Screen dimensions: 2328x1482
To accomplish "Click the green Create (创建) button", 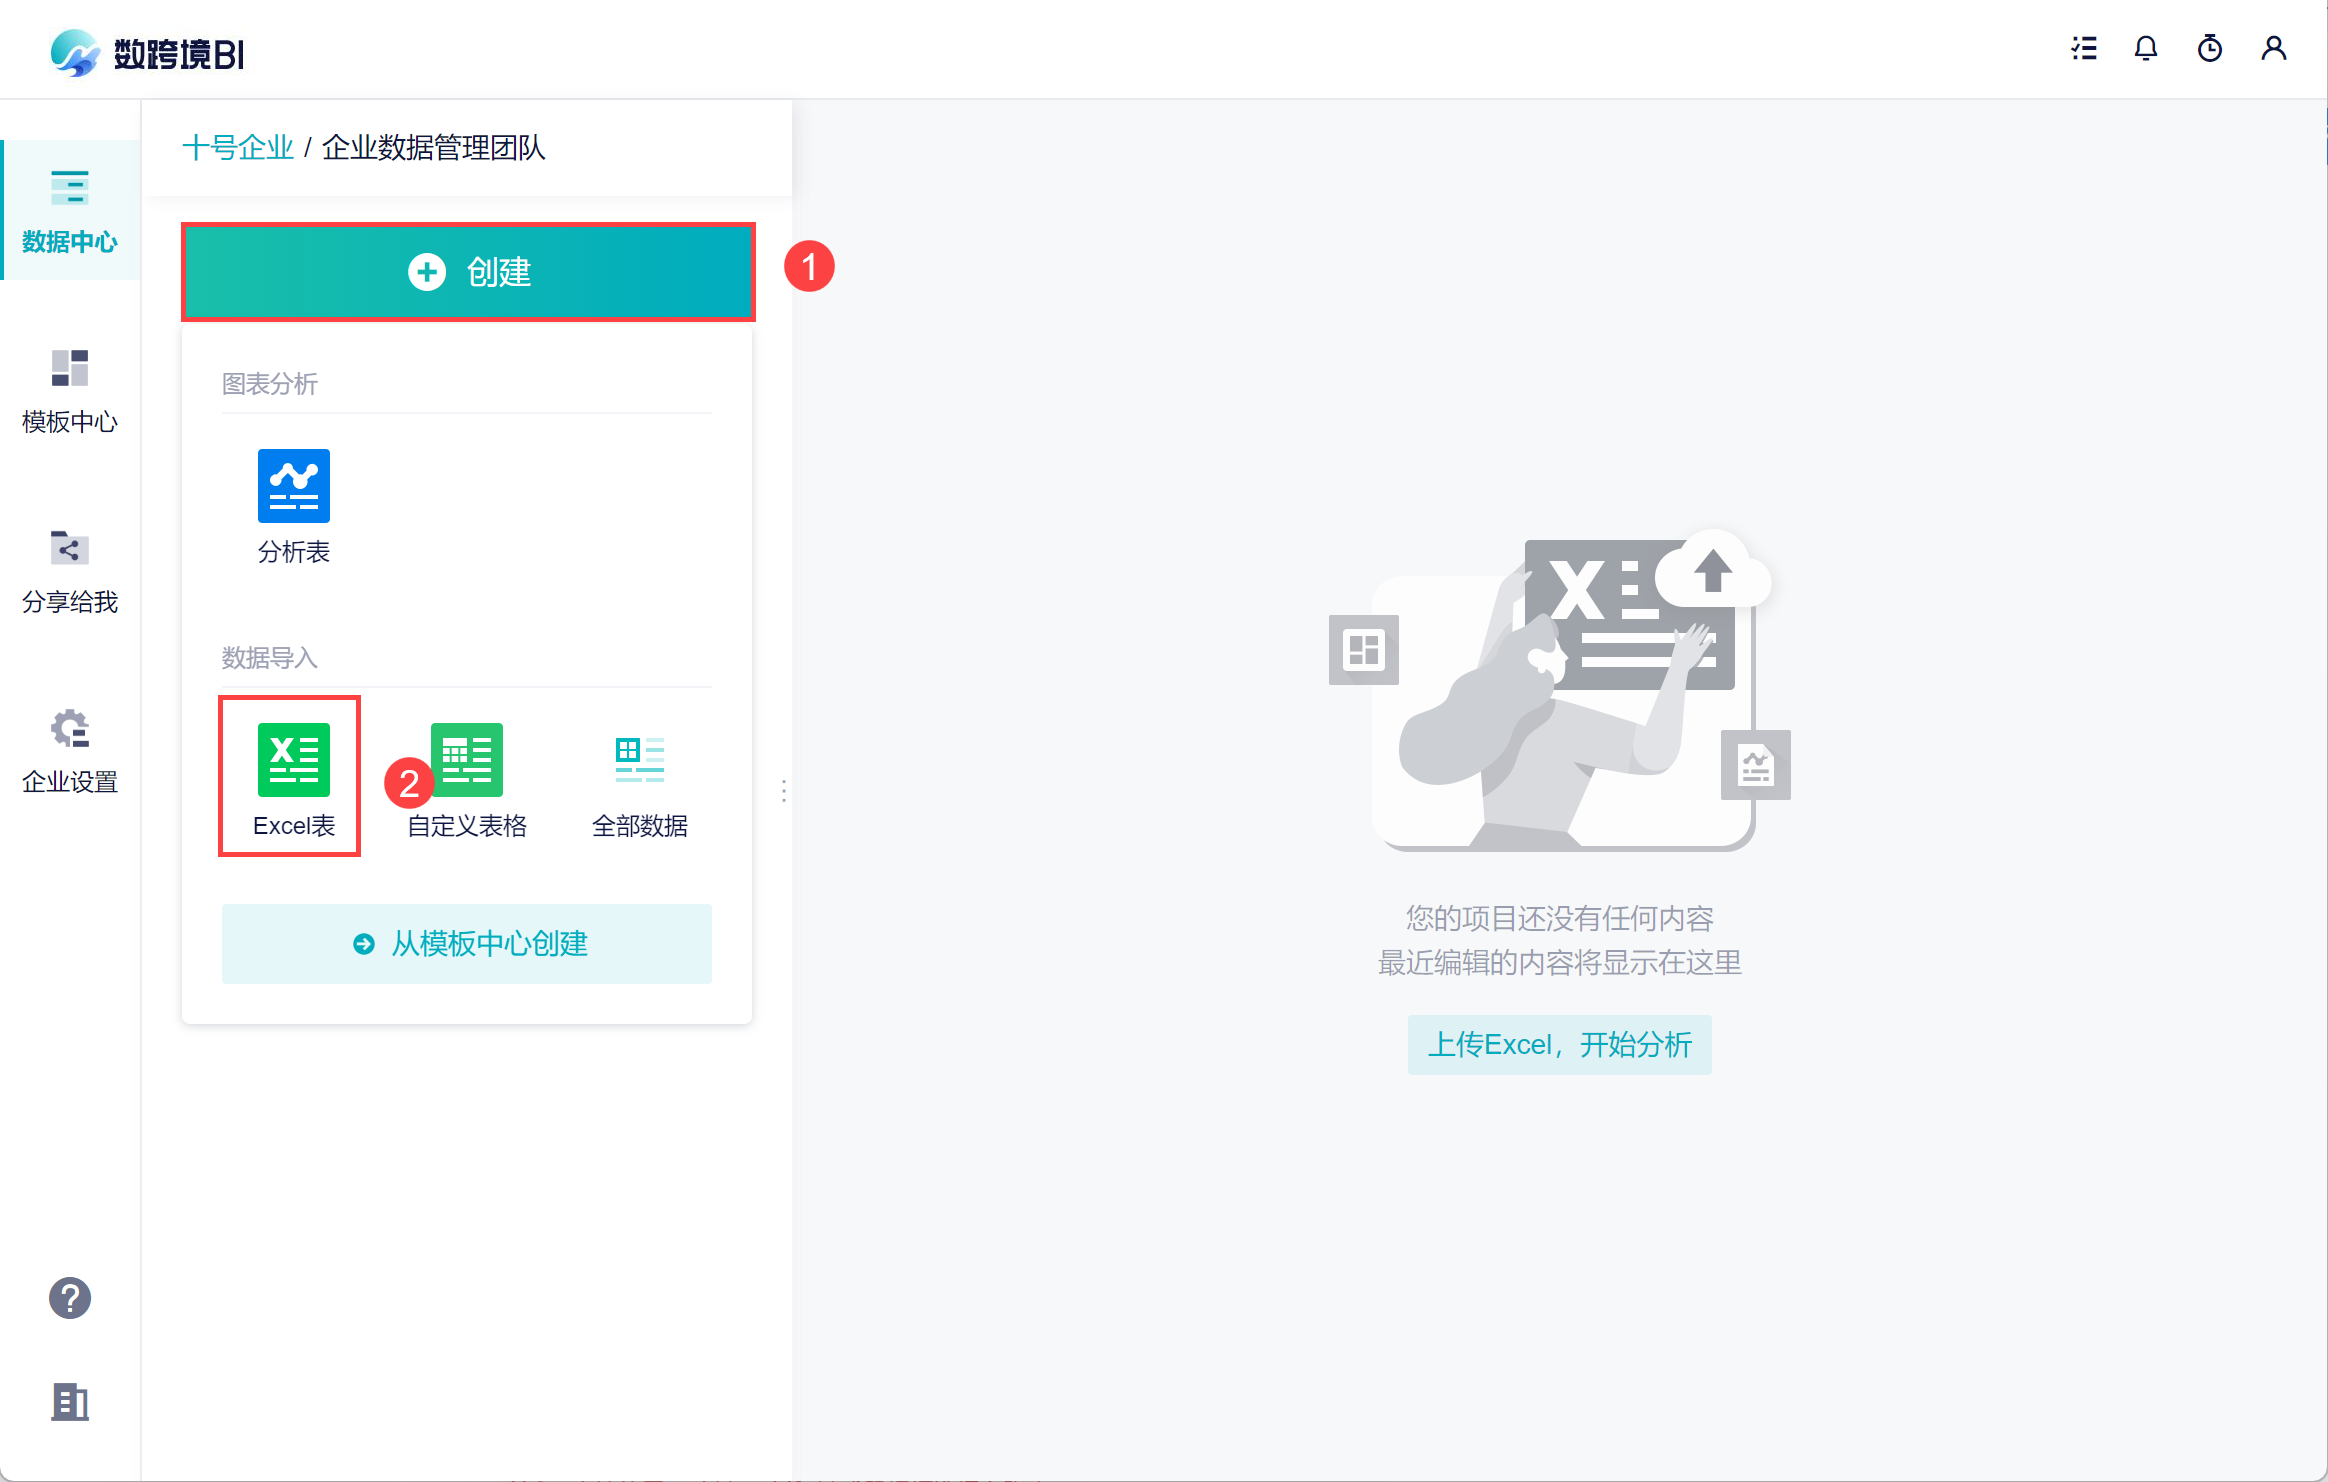I will pyautogui.click(x=468, y=272).
